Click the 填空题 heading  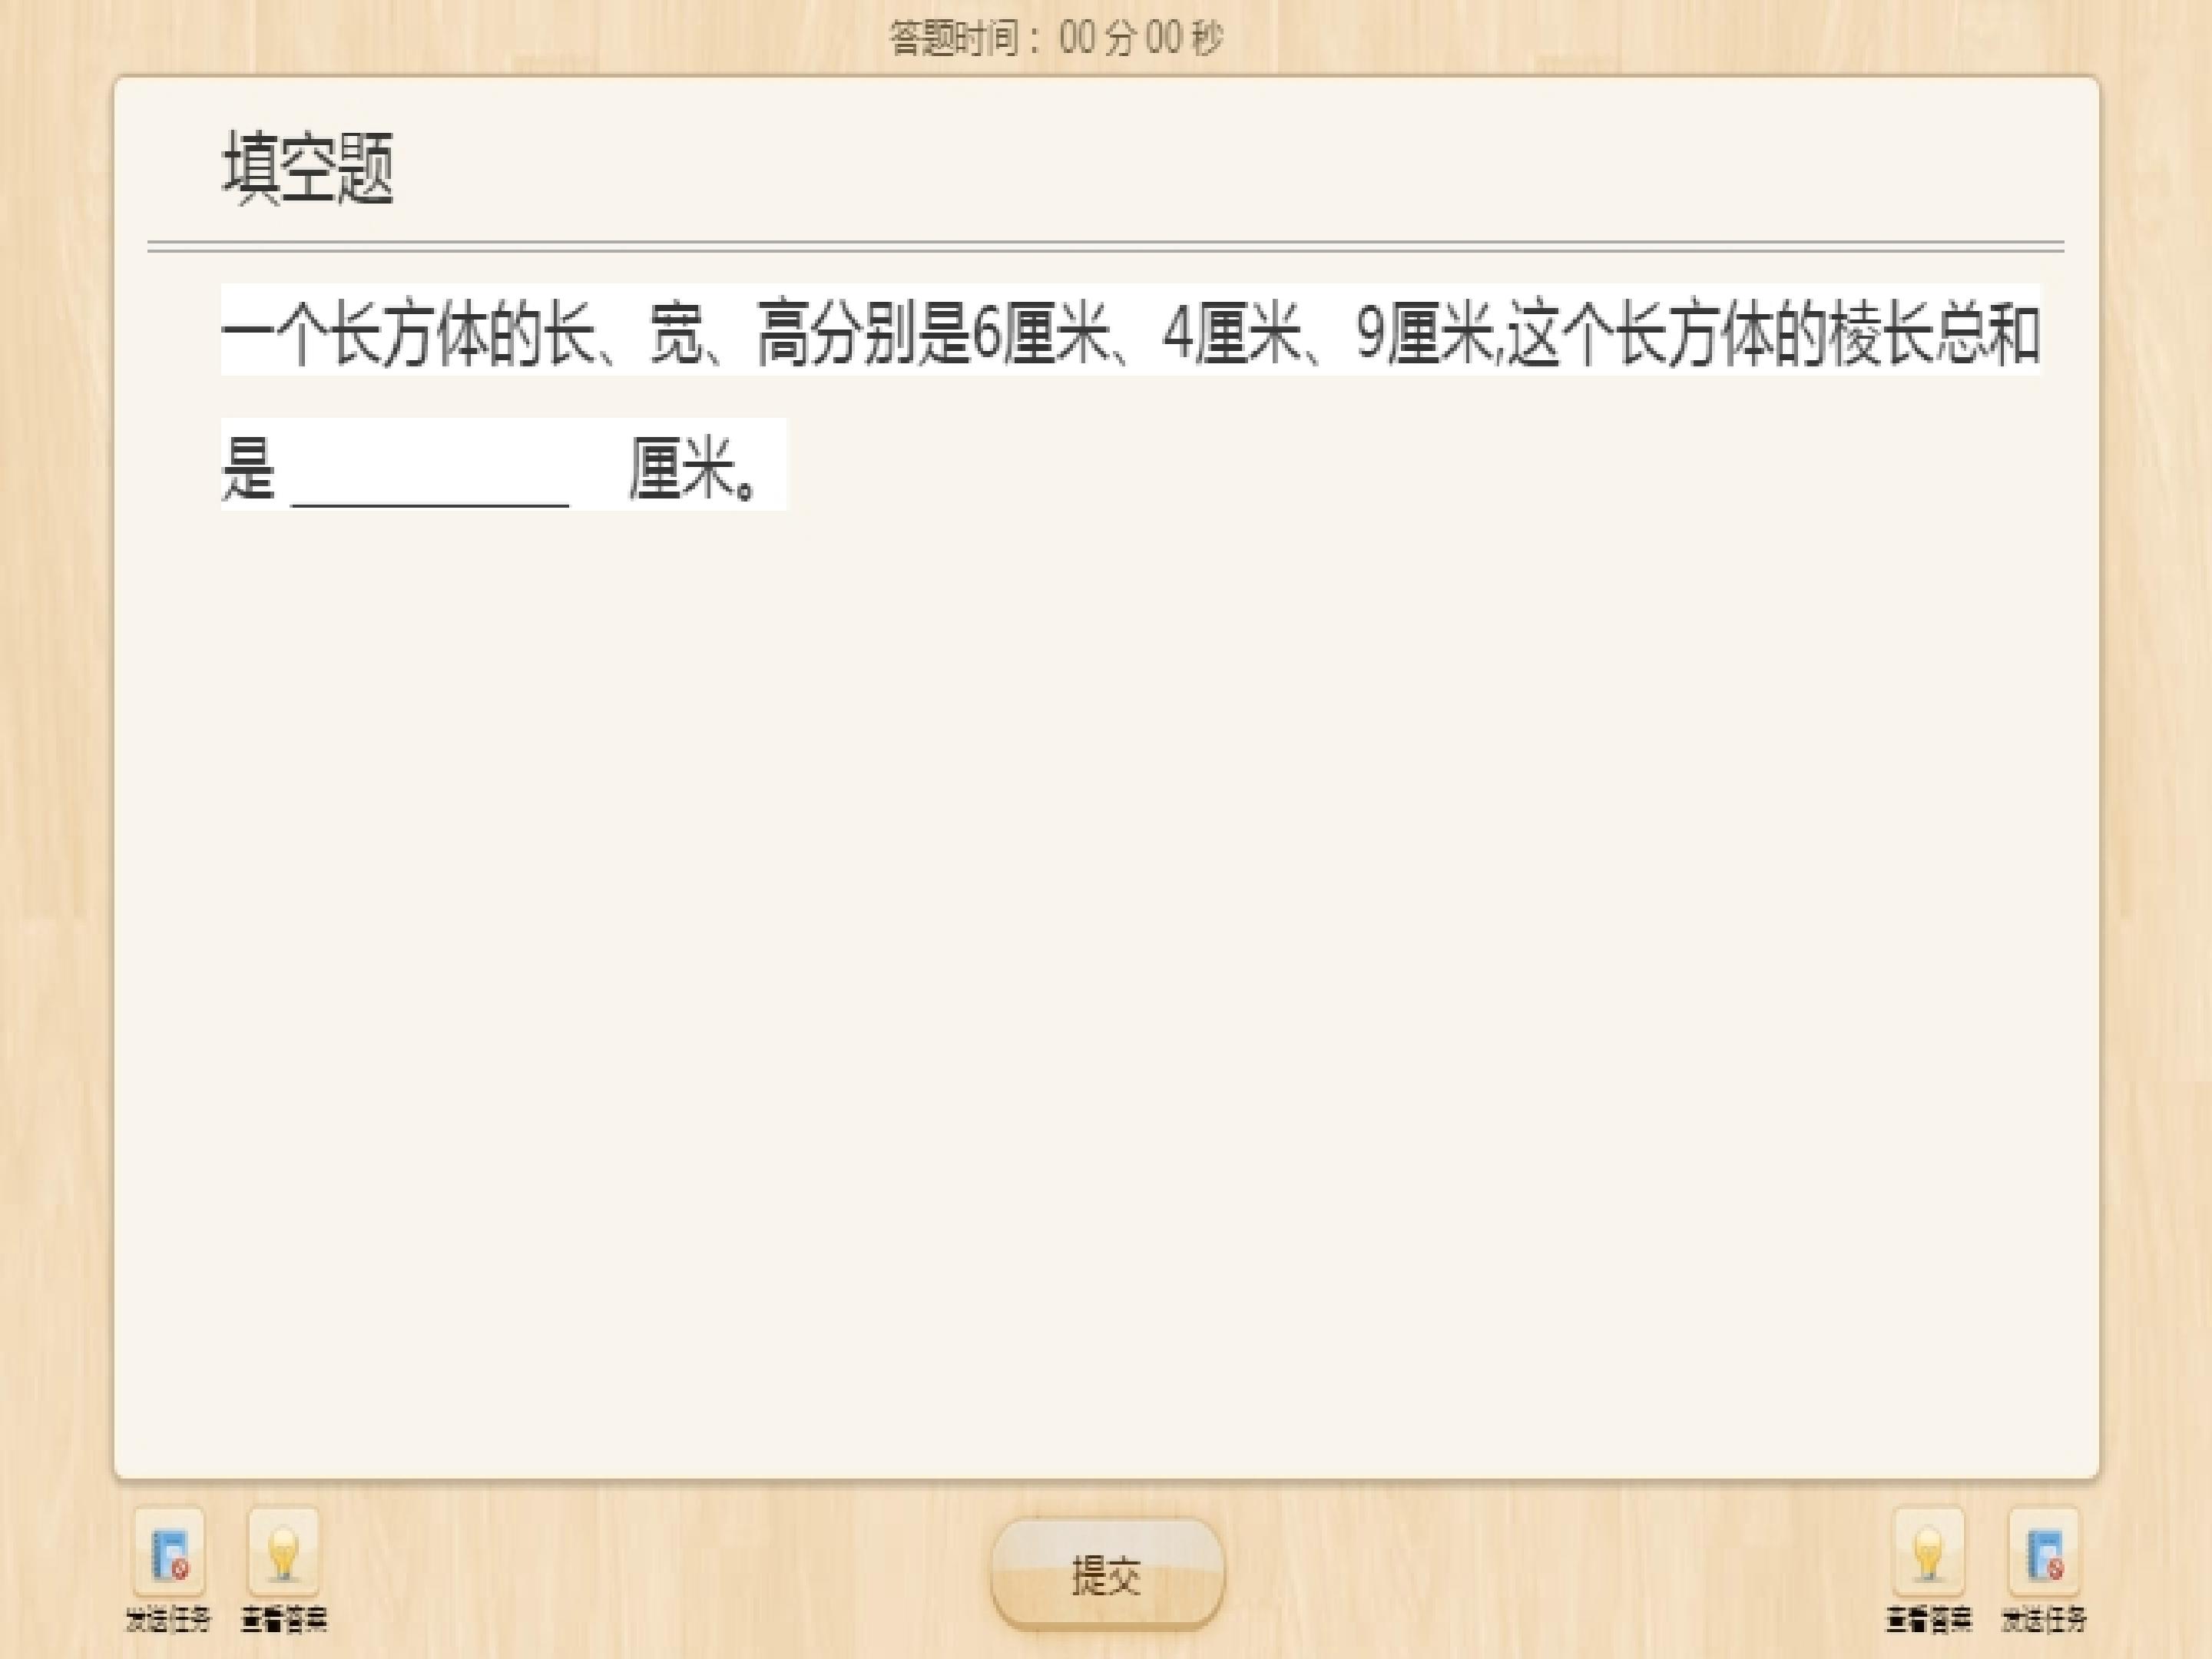tap(308, 168)
